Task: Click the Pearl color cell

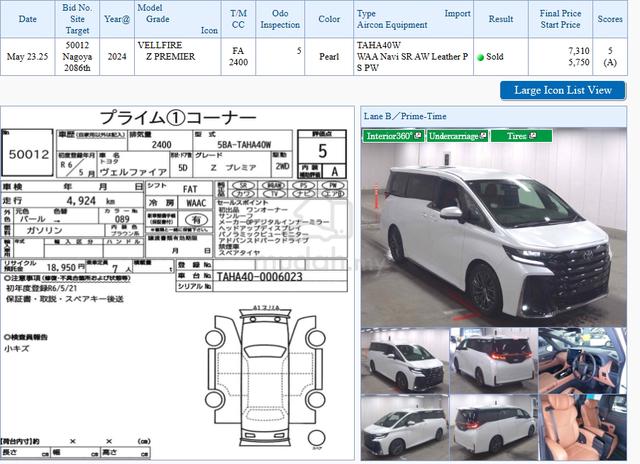Action: click(x=329, y=57)
